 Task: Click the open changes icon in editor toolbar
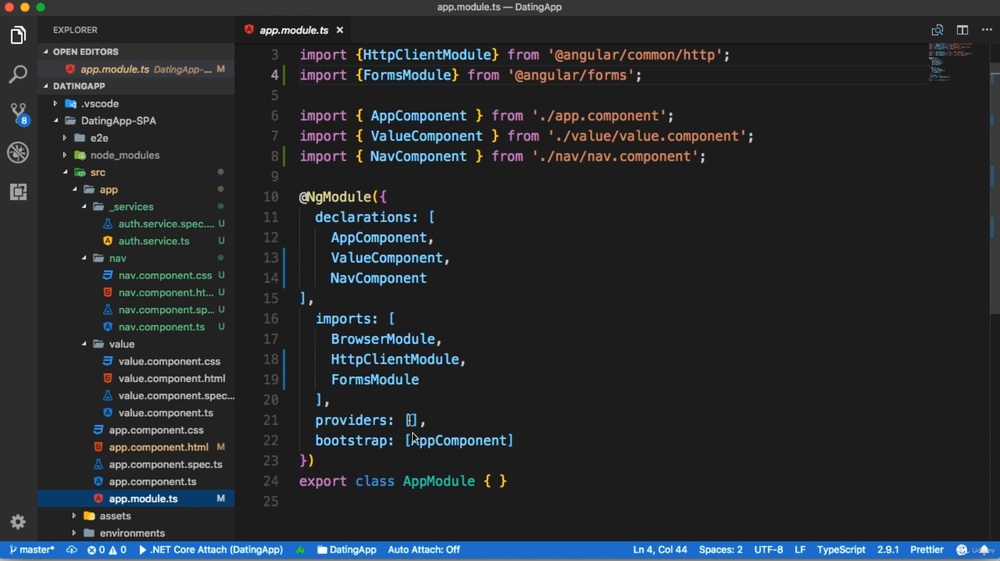click(x=937, y=30)
